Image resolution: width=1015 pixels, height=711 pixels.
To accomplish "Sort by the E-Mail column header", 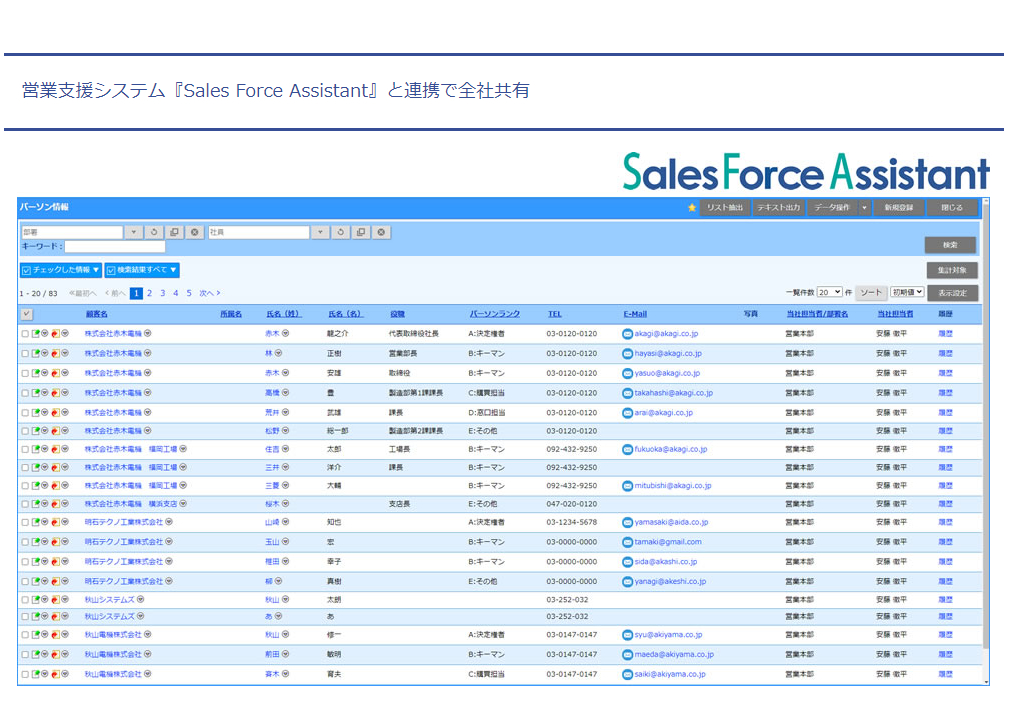I will click(635, 314).
